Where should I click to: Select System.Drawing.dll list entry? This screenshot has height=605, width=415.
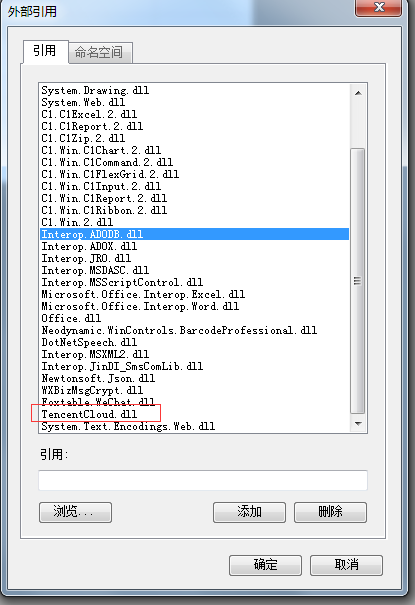tap(194, 90)
